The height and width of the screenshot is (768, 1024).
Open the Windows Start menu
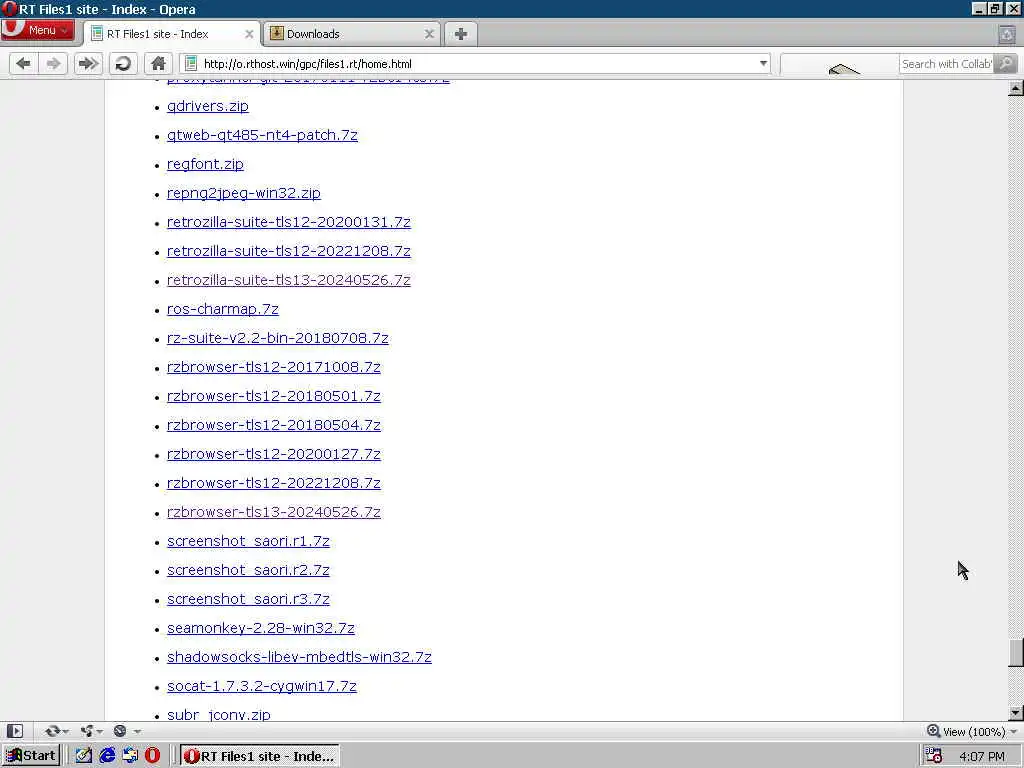pyautogui.click(x=31, y=756)
